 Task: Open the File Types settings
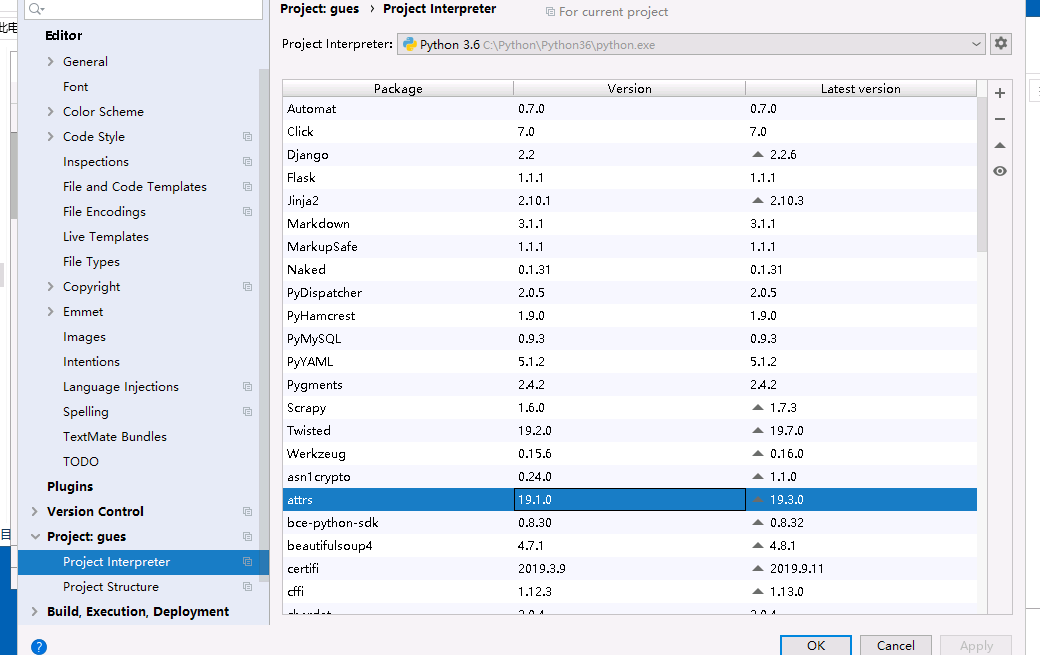[x=92, y=262]
